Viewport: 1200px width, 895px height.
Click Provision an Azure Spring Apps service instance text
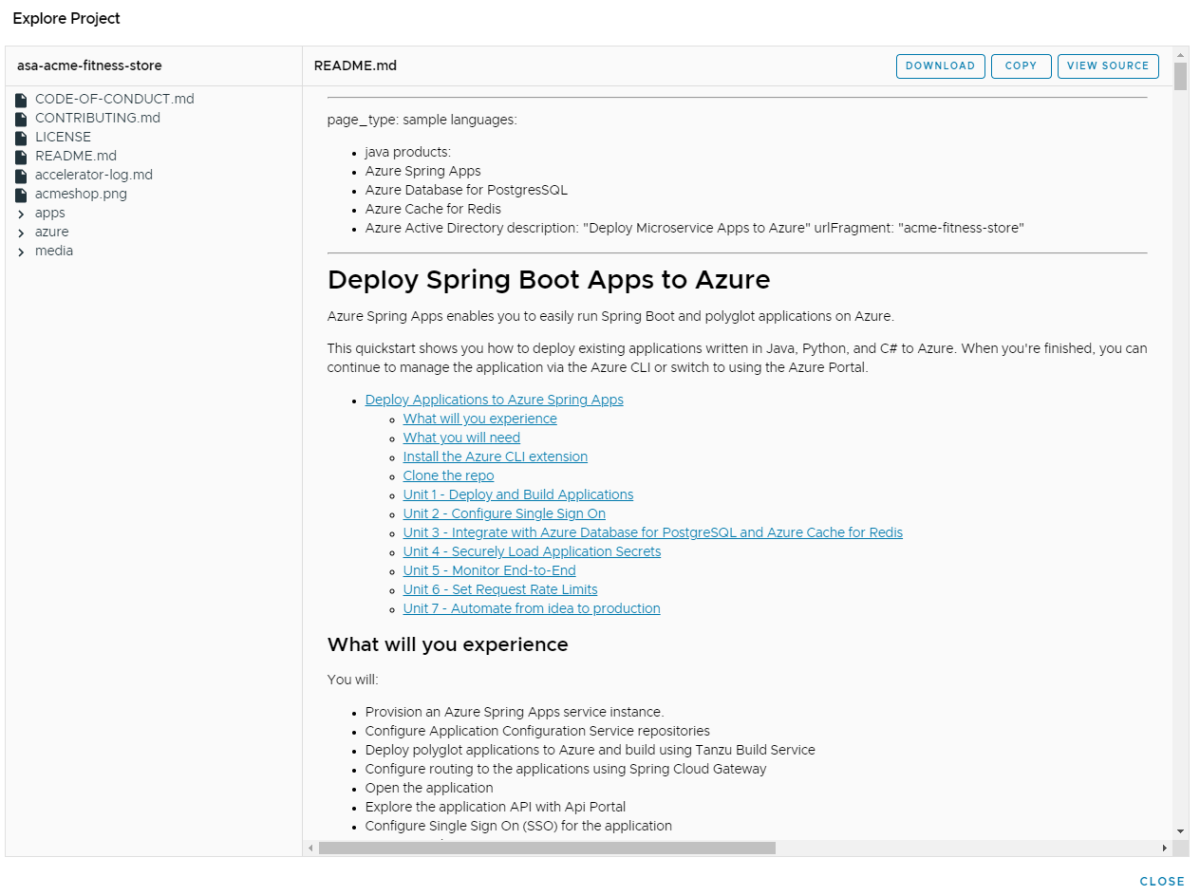coord(514,712)
